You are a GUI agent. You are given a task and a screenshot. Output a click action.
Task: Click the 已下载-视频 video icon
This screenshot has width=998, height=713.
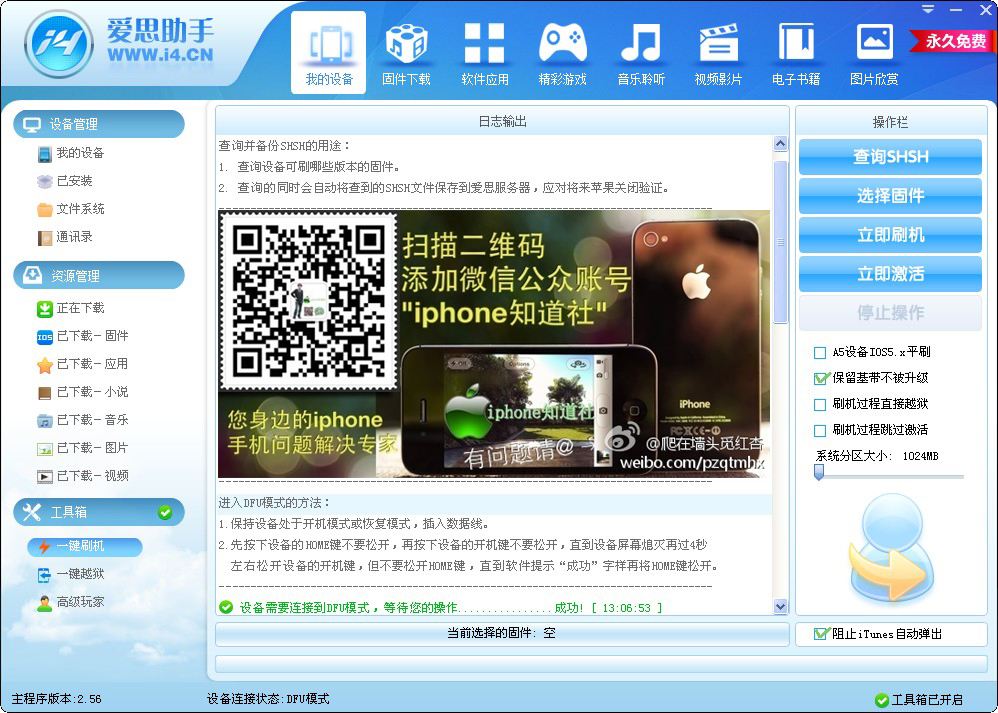(x=45, y=476)
